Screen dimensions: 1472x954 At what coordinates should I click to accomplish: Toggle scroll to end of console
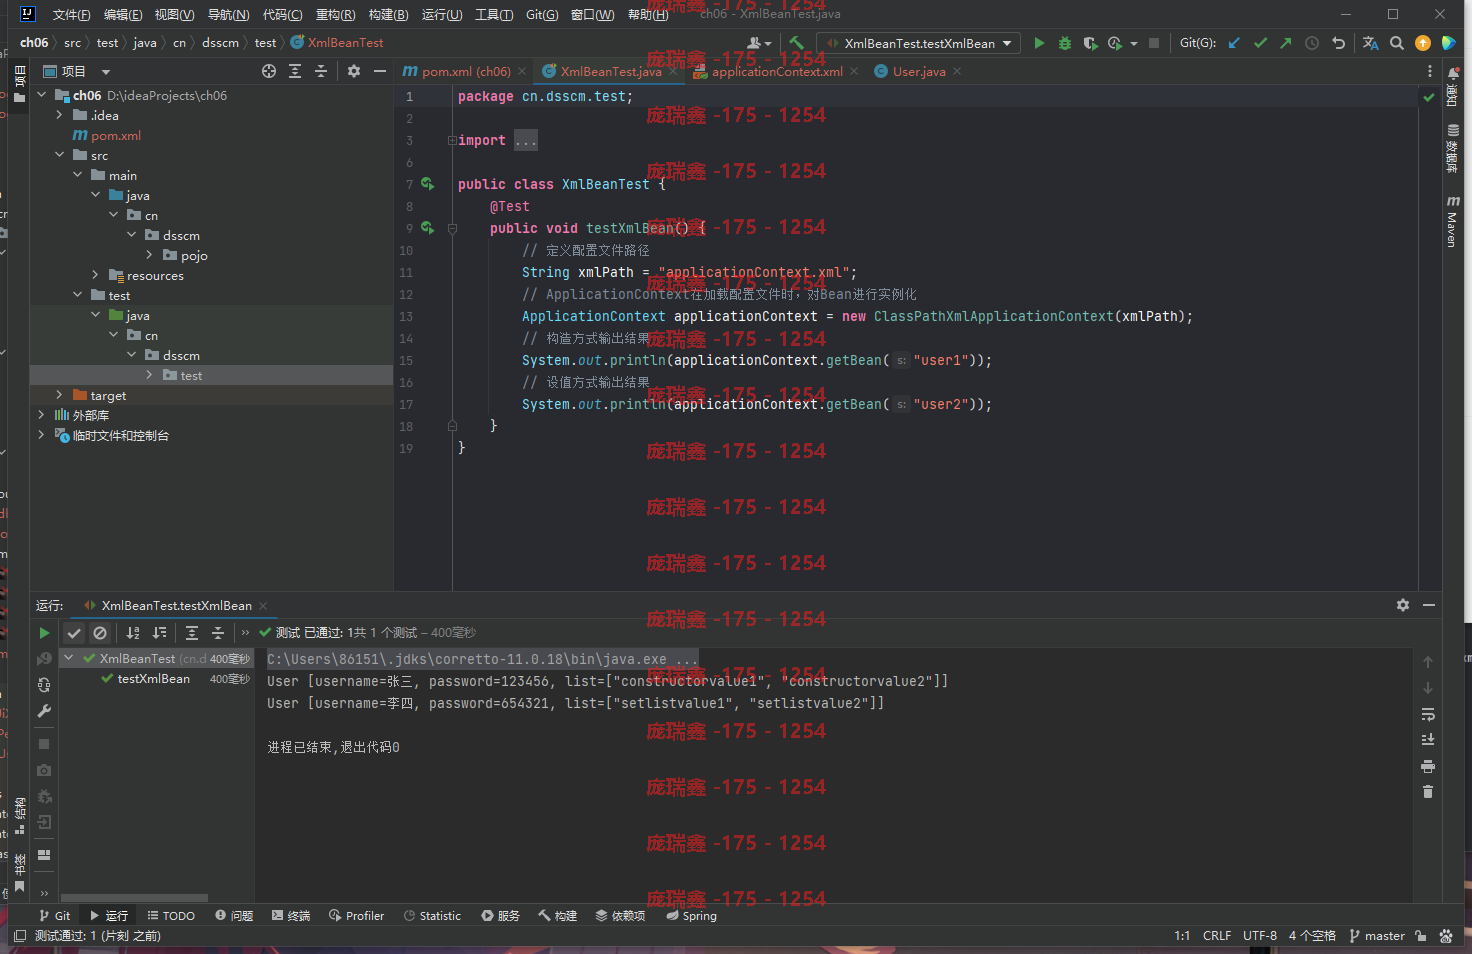(x=1428, y=740)
